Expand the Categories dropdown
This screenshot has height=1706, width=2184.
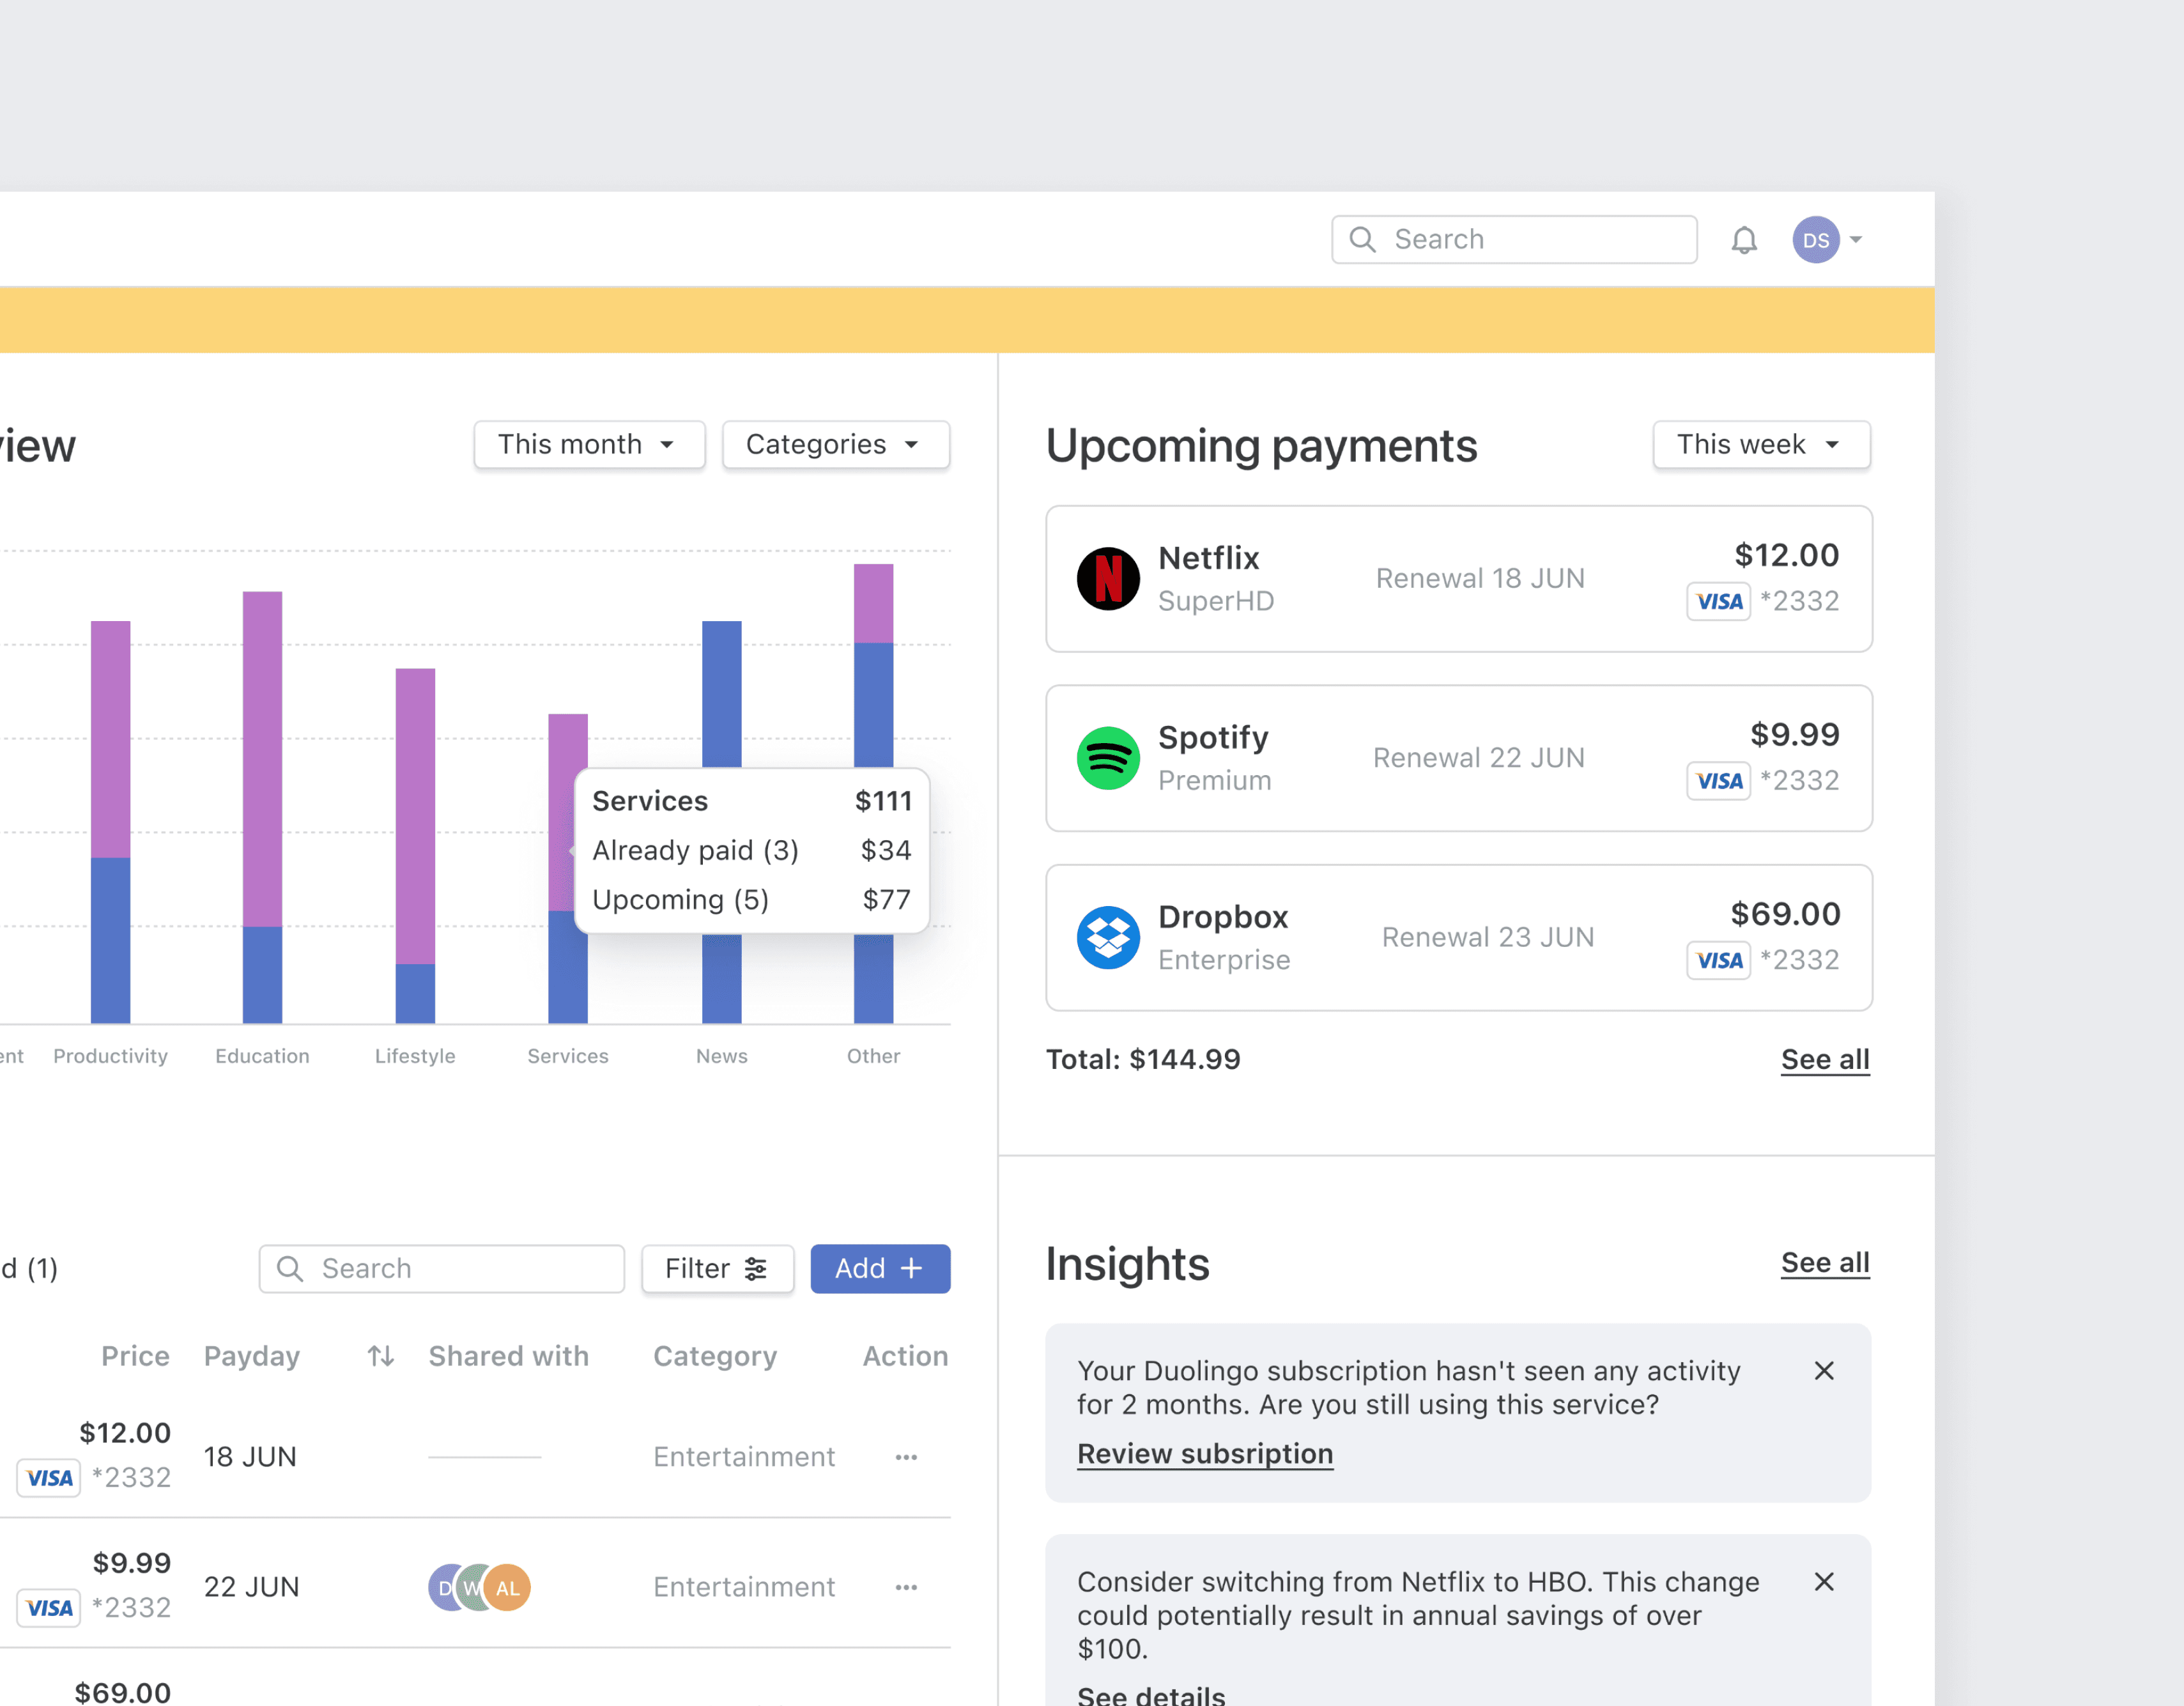coord(835,444)
